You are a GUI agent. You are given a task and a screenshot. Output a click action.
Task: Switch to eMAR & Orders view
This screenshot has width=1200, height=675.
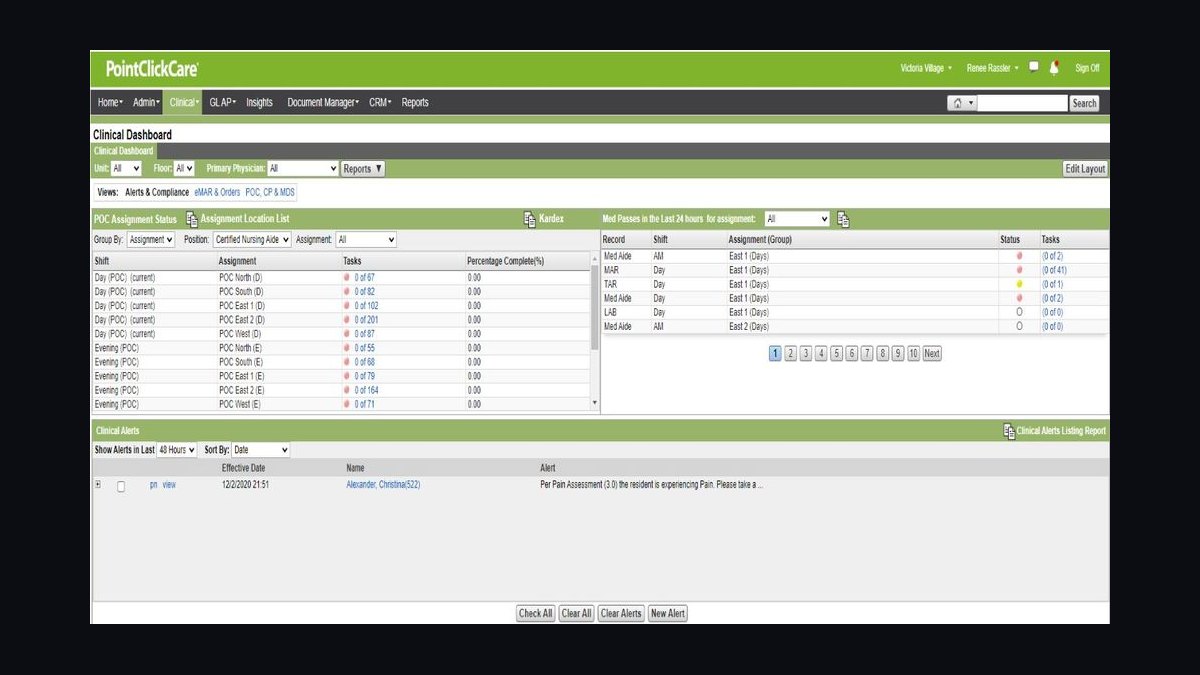(217, 192)
